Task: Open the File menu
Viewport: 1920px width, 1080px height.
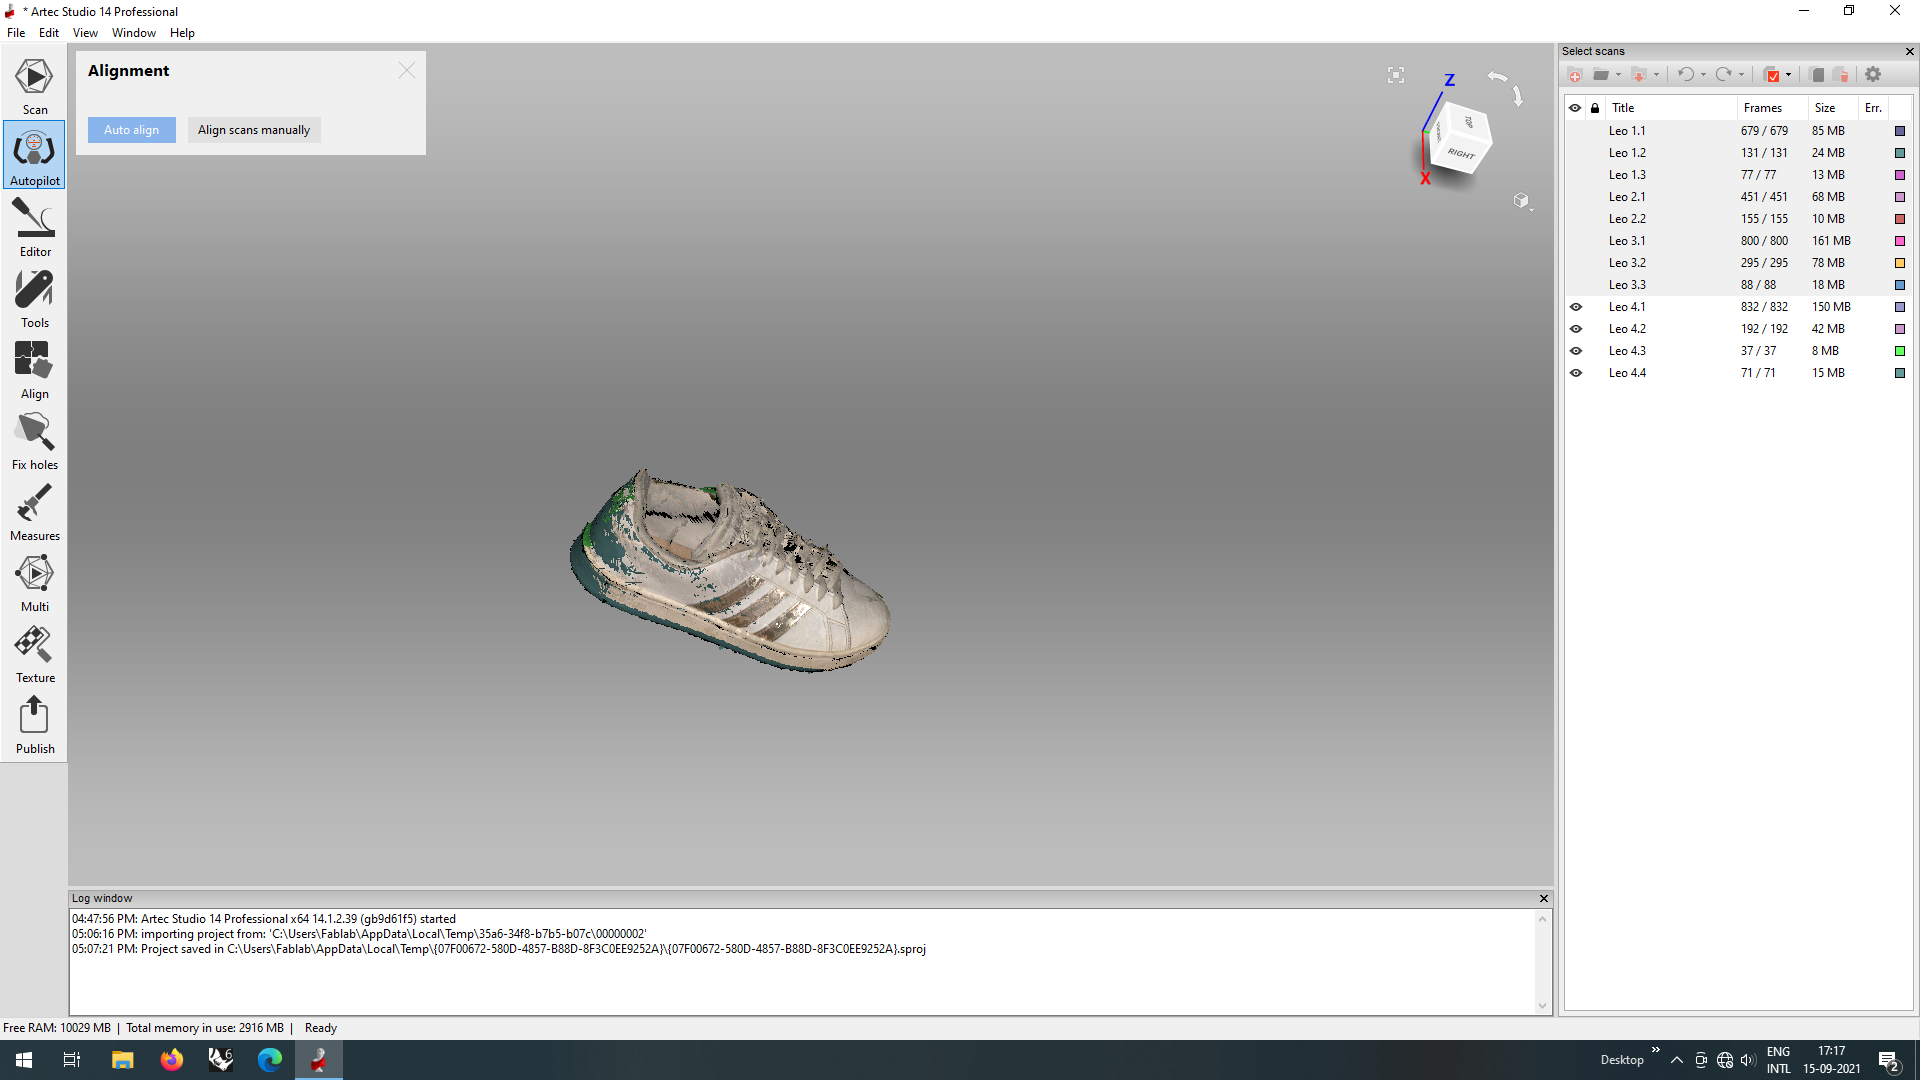Action: point(16,33)
